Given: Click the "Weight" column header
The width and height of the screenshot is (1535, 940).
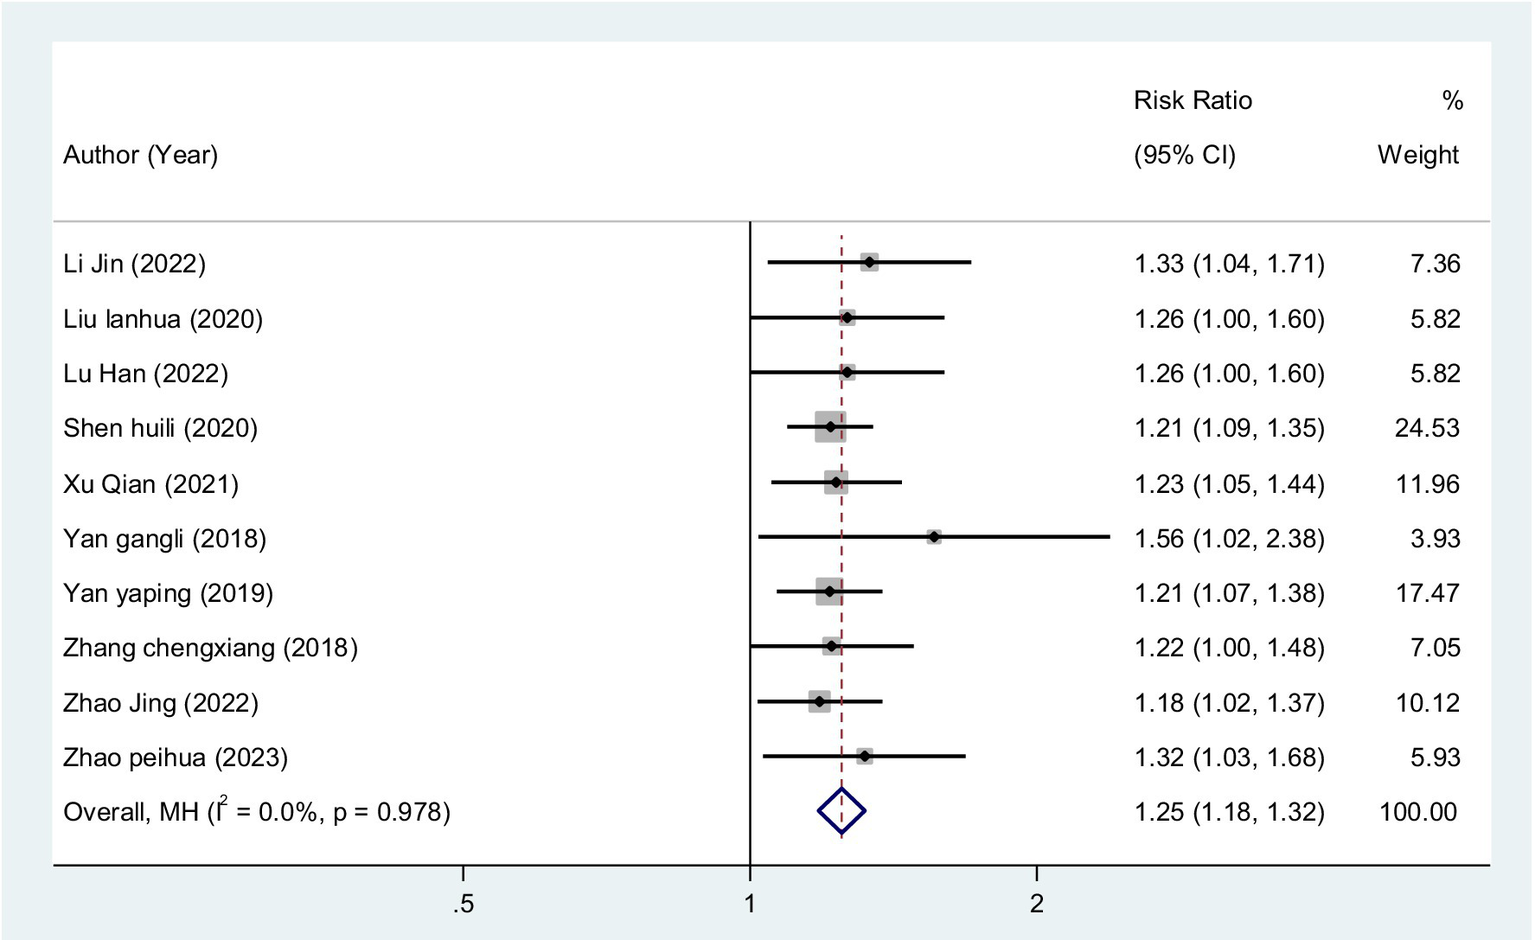Looking at the screenshot, I should [x=1418, y=155].
